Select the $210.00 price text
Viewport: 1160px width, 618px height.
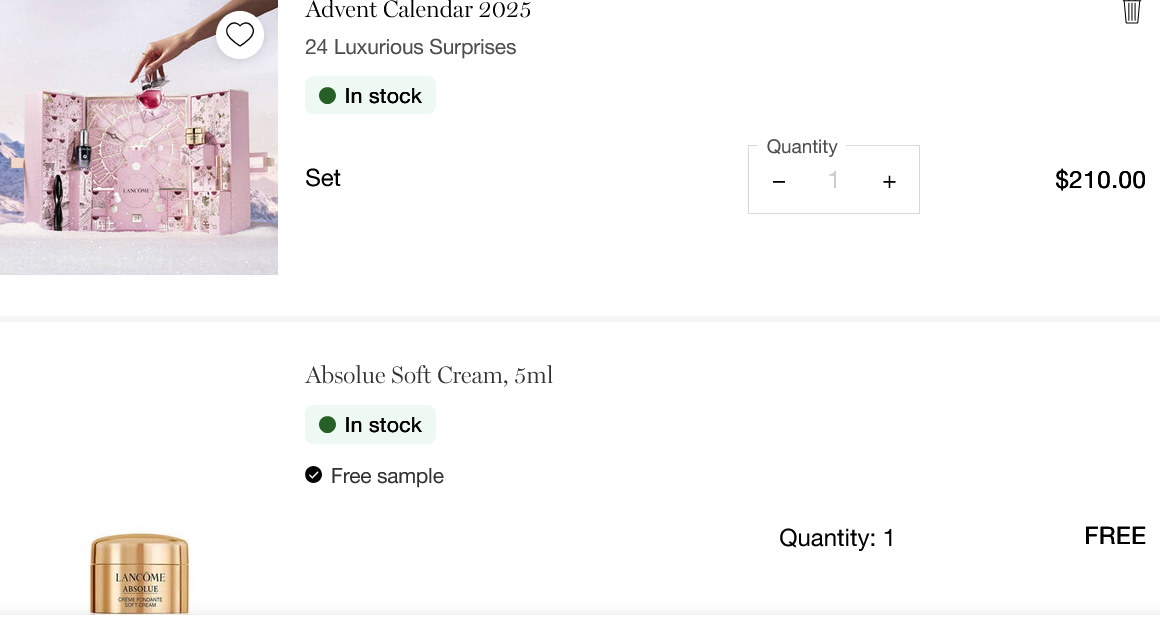[1100, 180]
